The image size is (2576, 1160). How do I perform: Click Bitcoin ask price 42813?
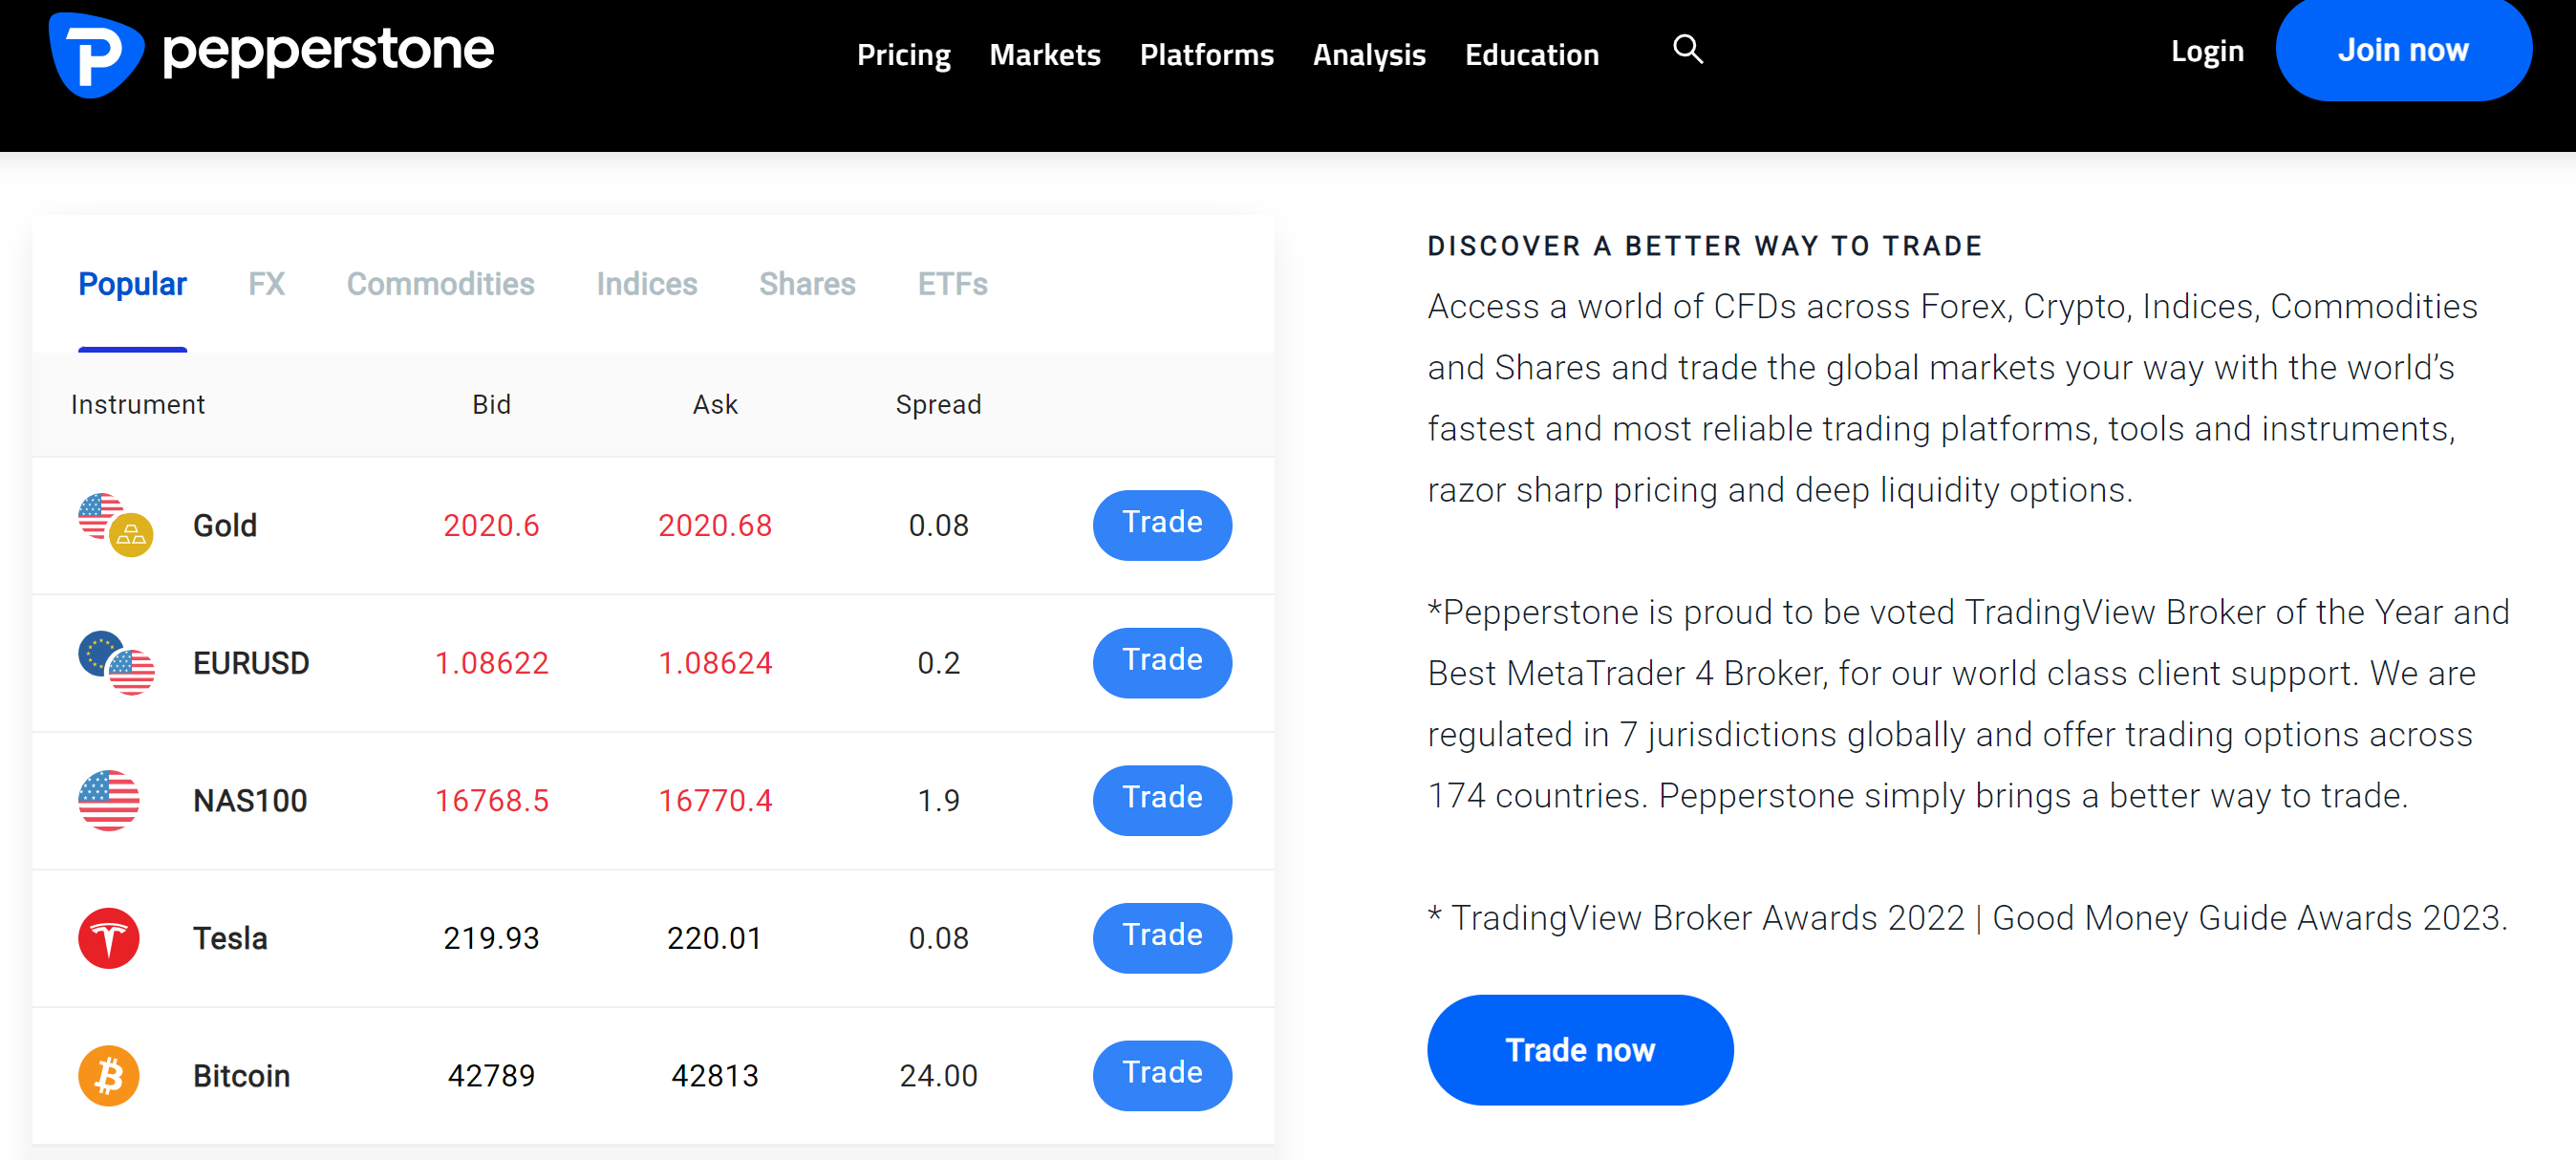(715, 1075)
